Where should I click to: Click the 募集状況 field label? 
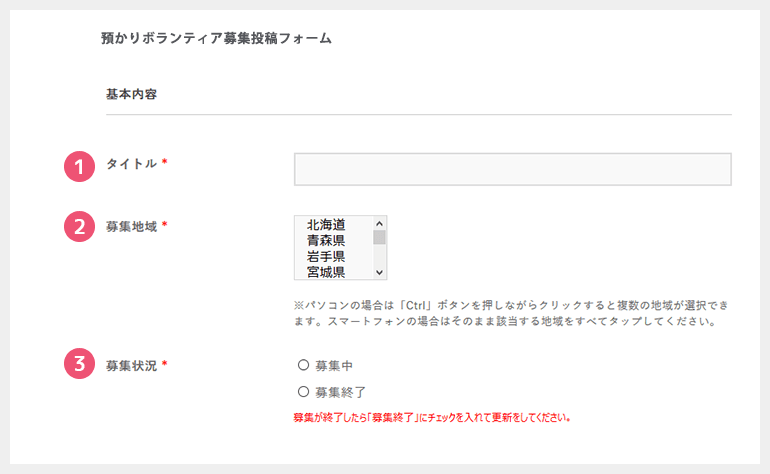131,365
